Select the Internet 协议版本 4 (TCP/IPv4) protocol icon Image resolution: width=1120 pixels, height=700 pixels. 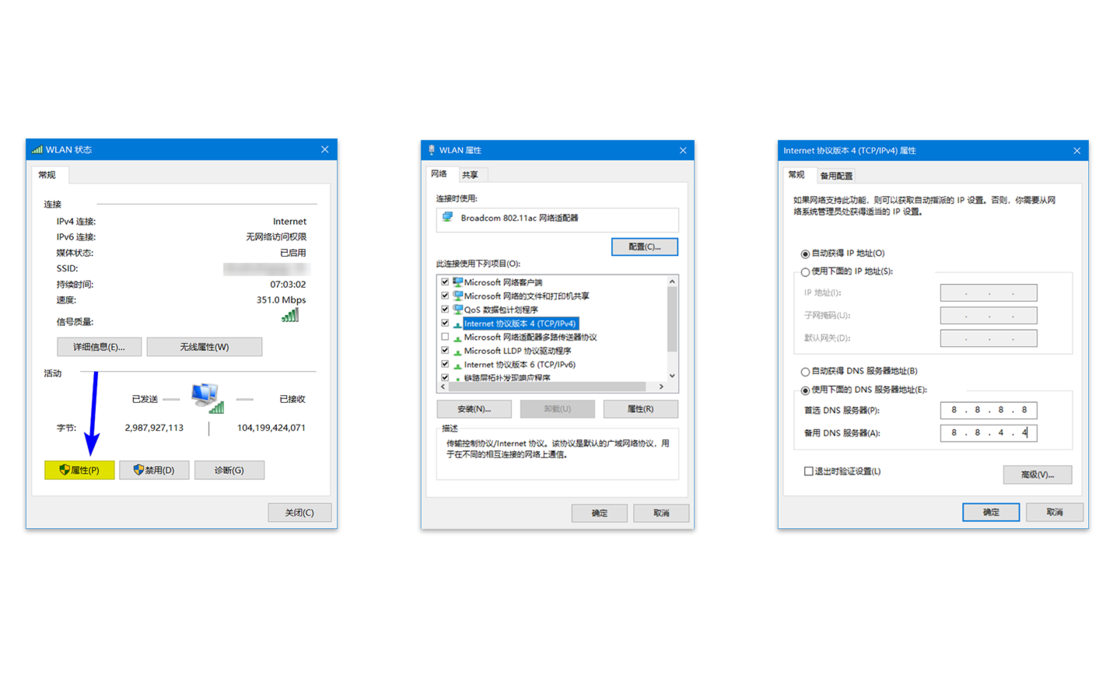456,323
